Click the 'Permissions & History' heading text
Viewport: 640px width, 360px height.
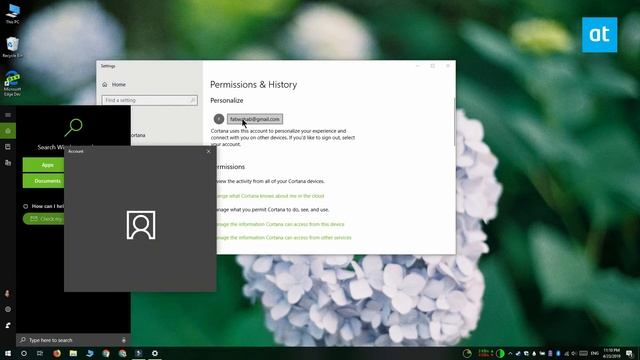point(253,84)
